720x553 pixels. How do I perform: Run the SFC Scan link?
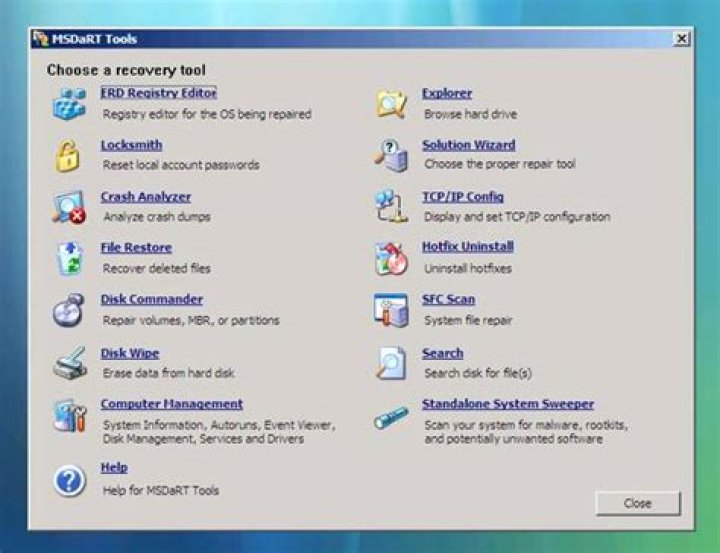coord(448,299)
